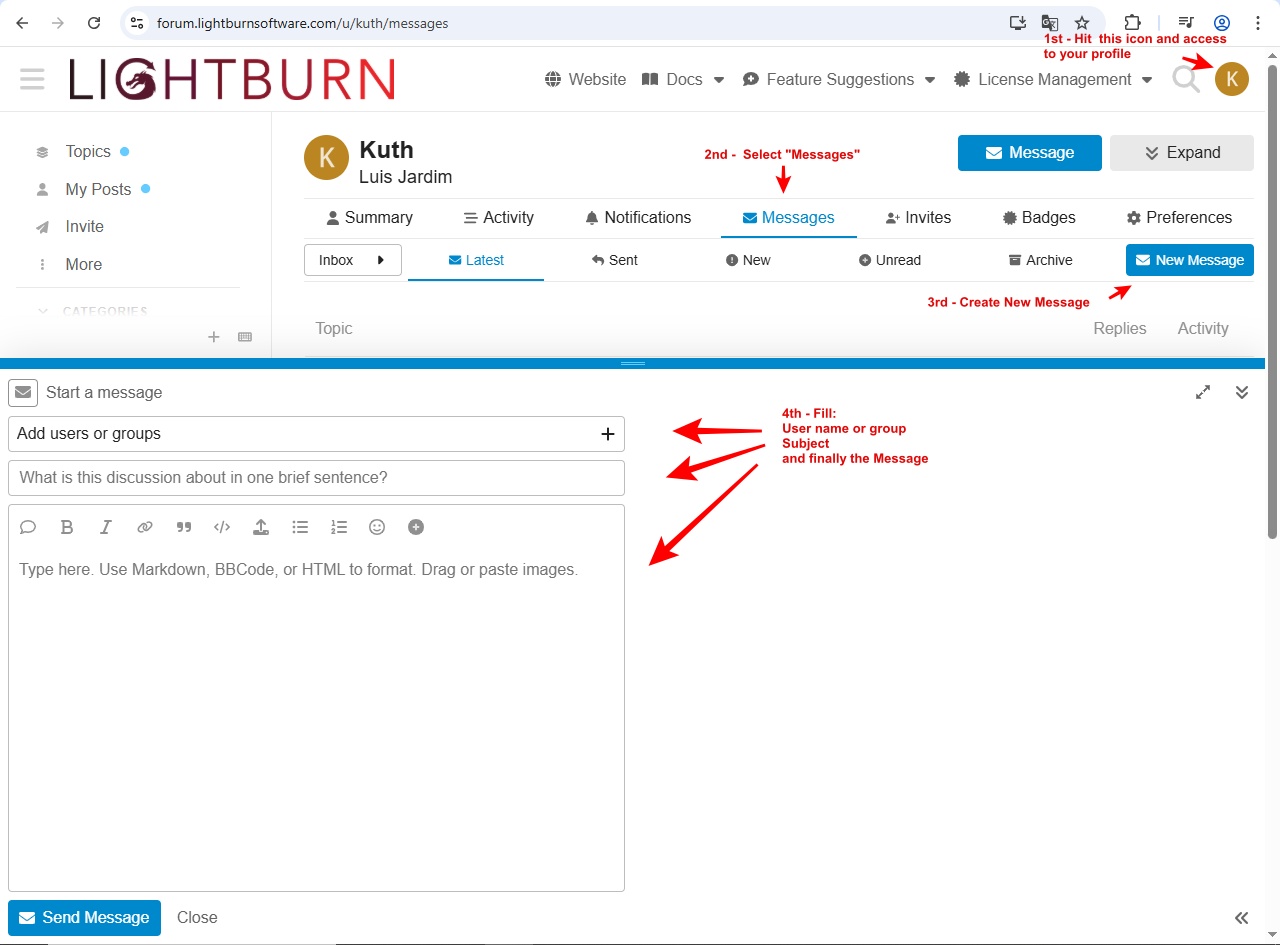Click the New Message button

point(1190,260)
